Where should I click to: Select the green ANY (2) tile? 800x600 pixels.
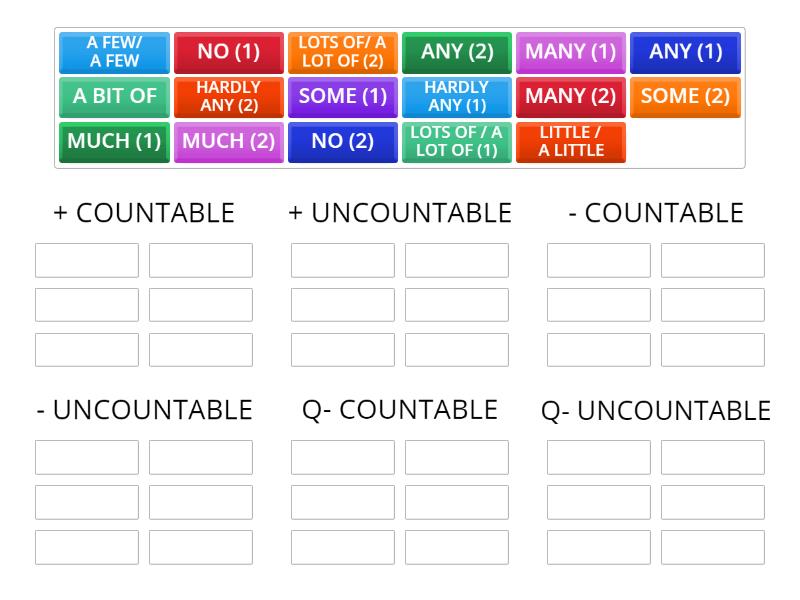click(457, 52)
